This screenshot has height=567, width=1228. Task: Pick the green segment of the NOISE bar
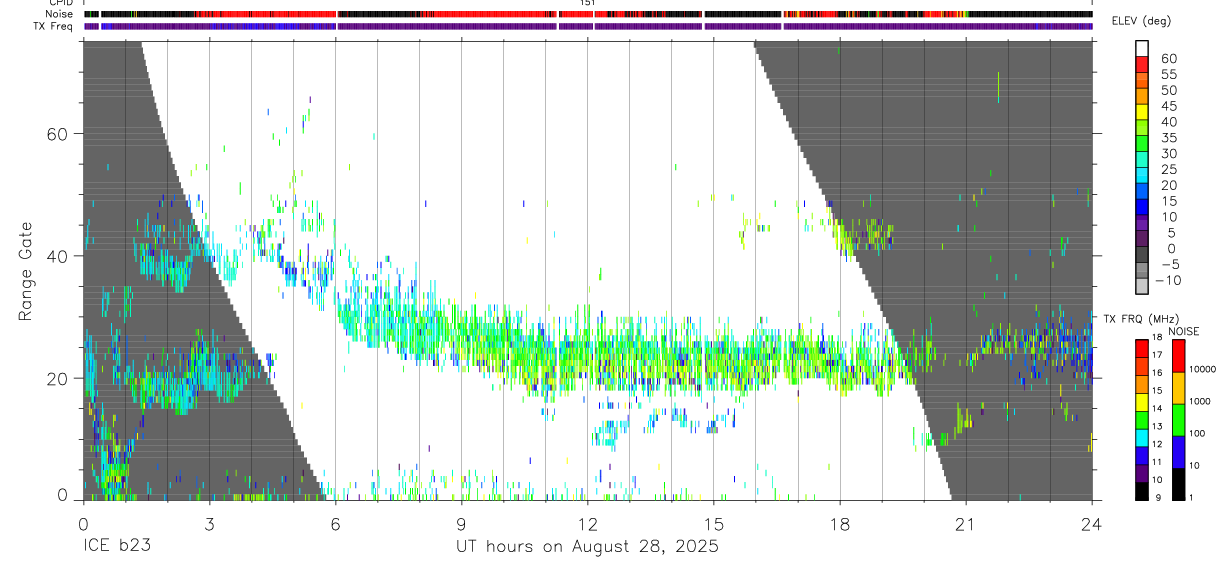tap(1179, 420)
